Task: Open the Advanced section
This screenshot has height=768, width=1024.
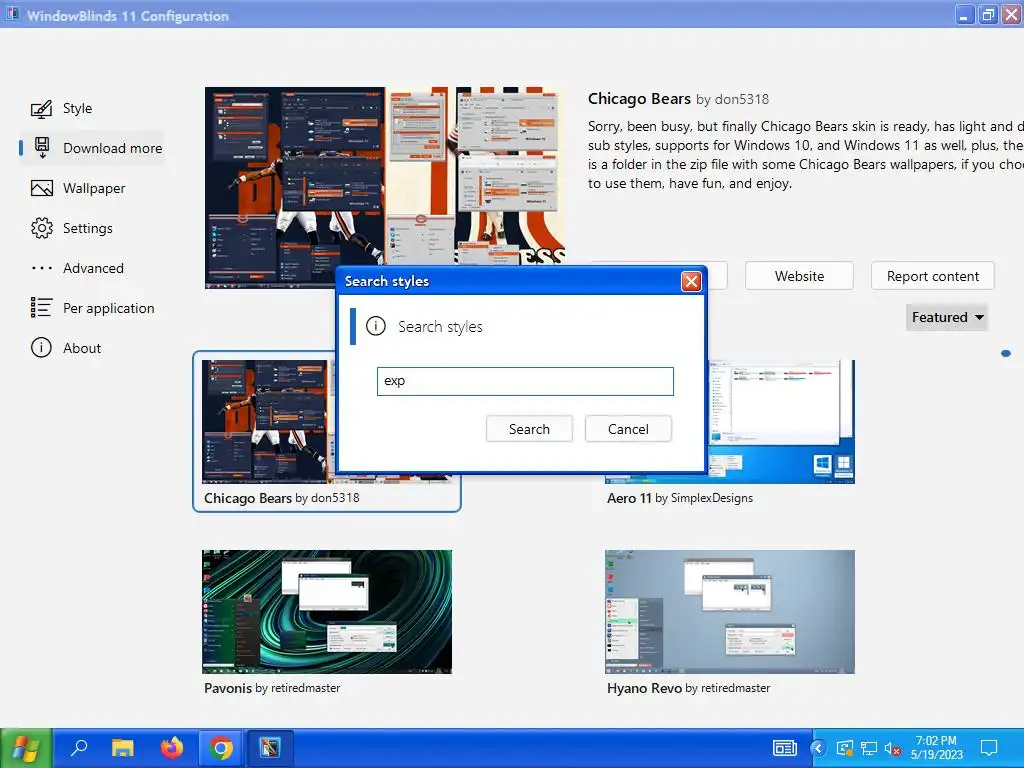Action: pos(93,268)
